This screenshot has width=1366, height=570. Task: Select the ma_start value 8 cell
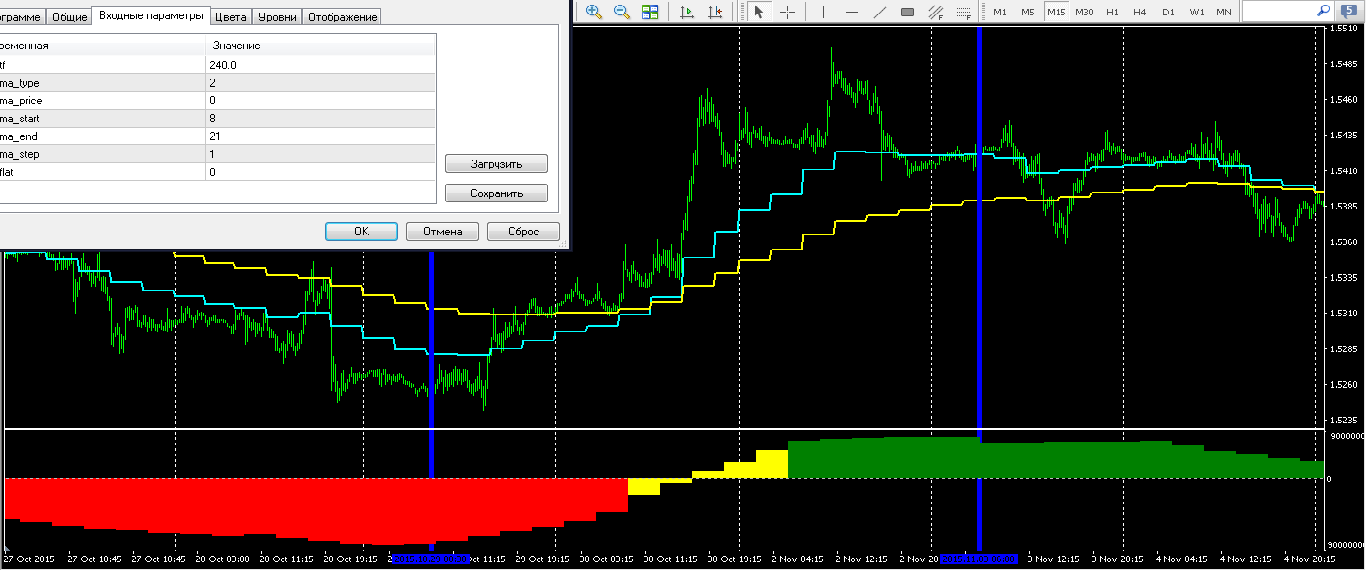click(320, 119)
